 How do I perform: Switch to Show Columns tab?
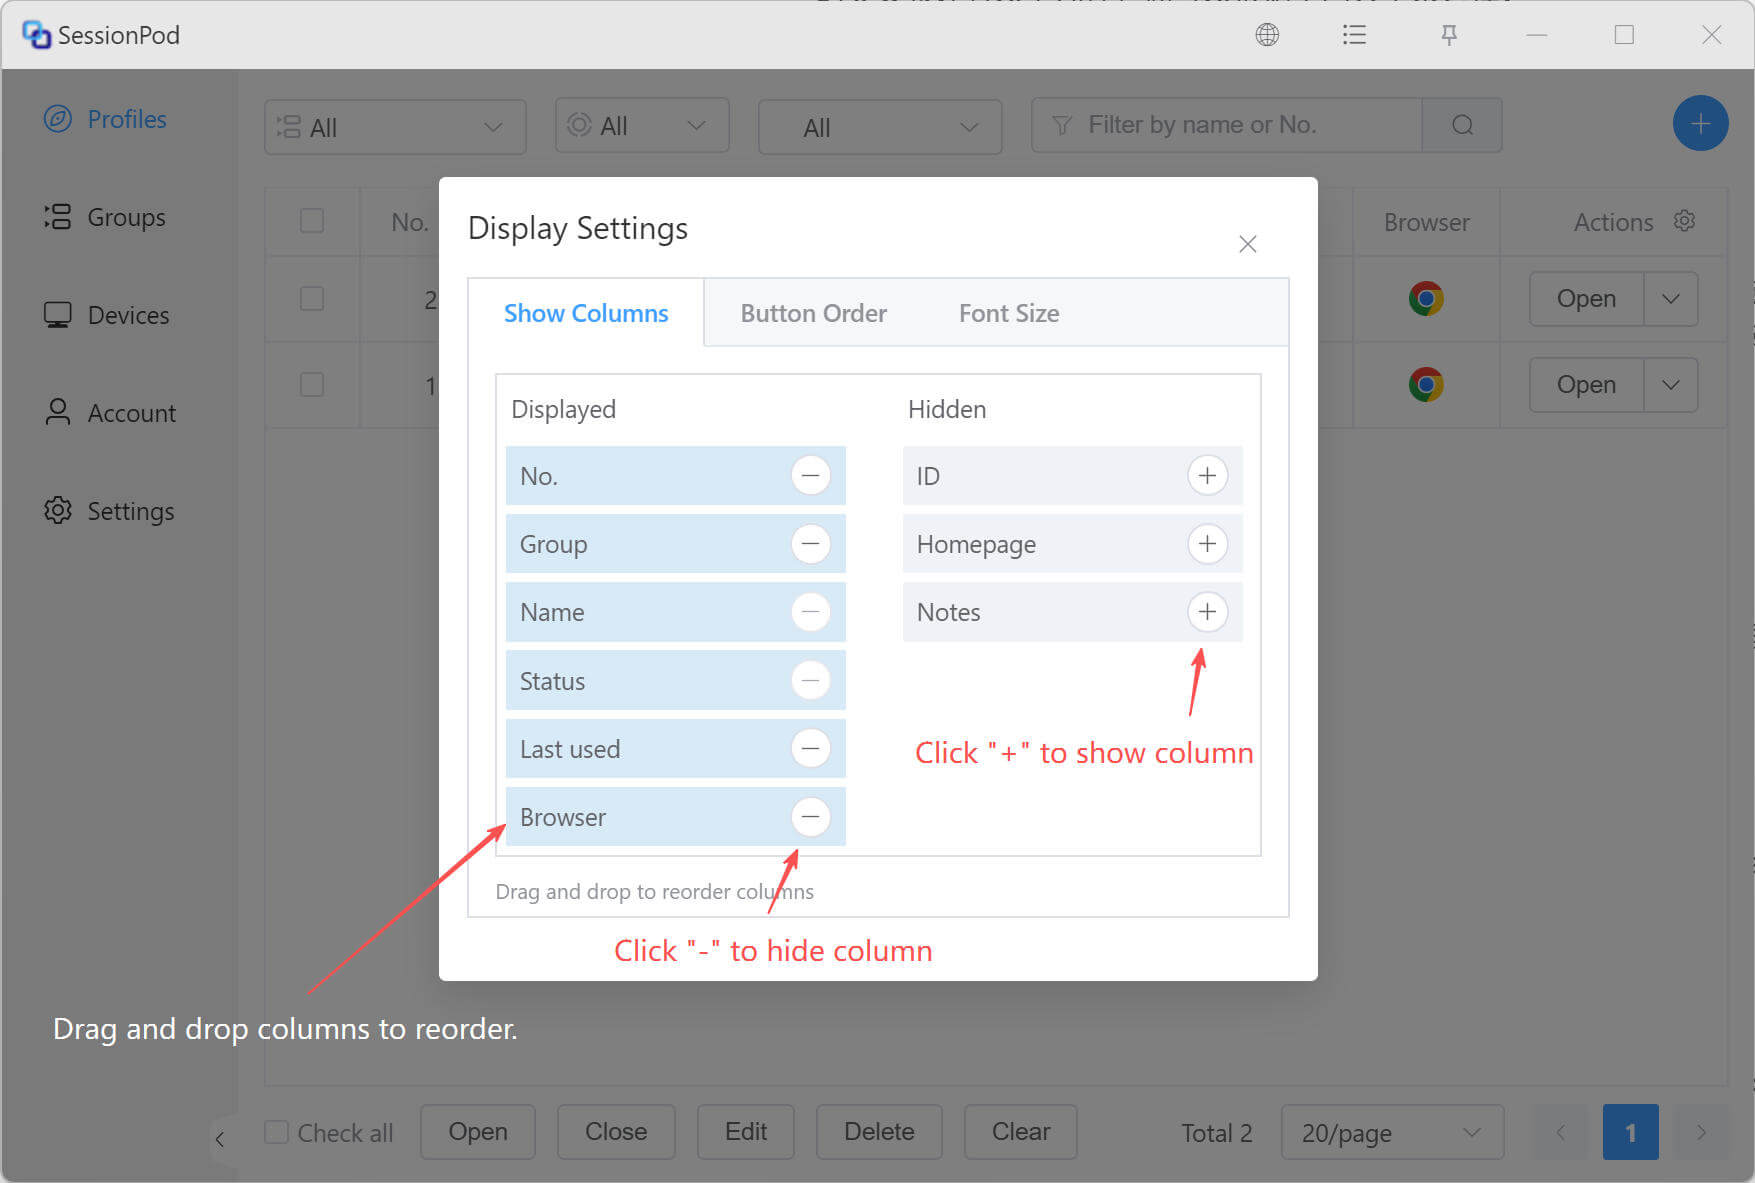pyautogui.click(x=586, y=313)
